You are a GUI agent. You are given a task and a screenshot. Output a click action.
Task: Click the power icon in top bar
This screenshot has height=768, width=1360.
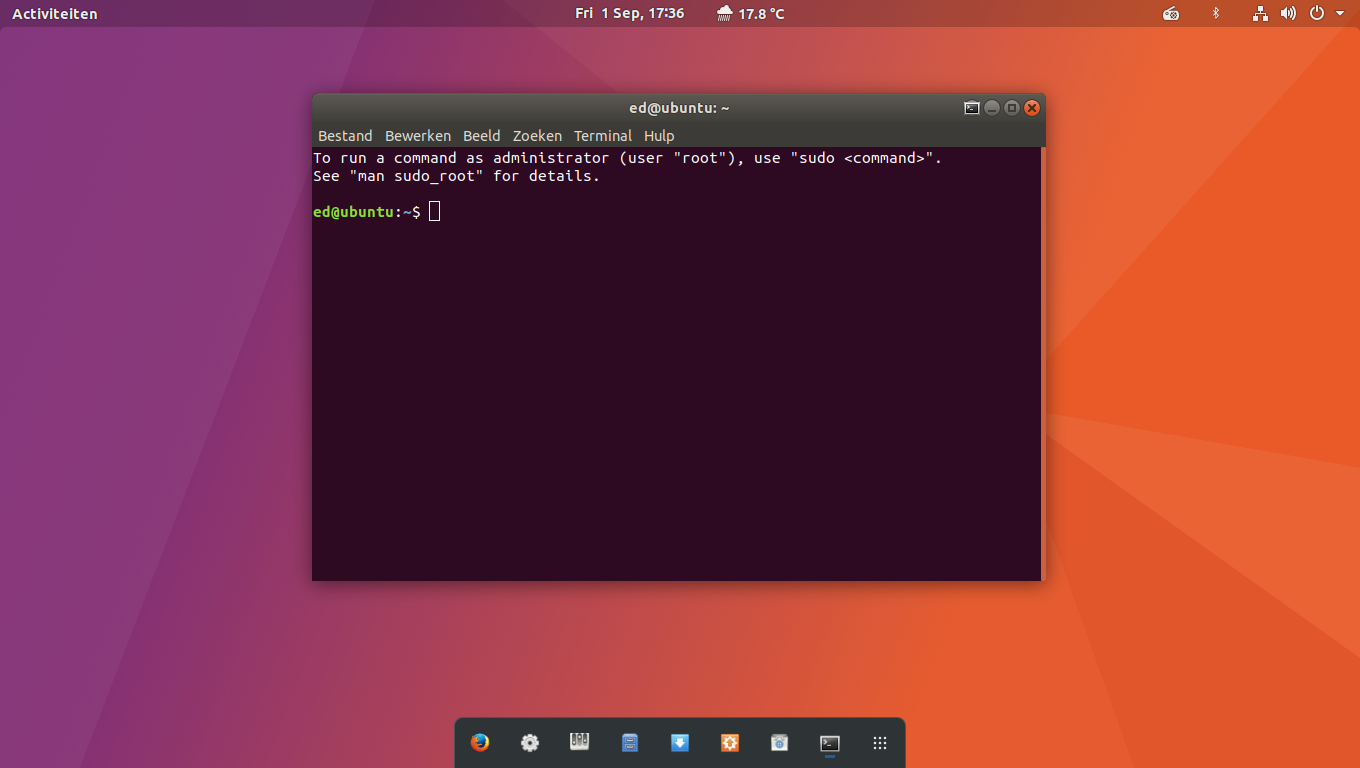click(1317, 13)
